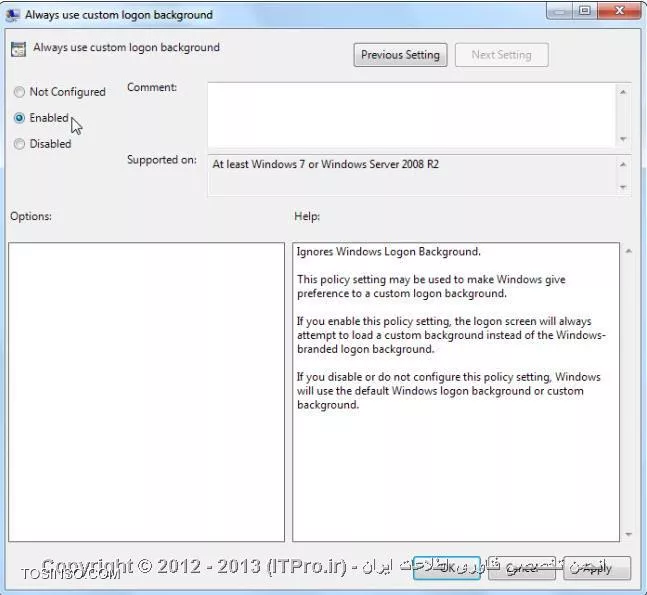
Task: Confirm with the OK button
Action: coord(447,568)
